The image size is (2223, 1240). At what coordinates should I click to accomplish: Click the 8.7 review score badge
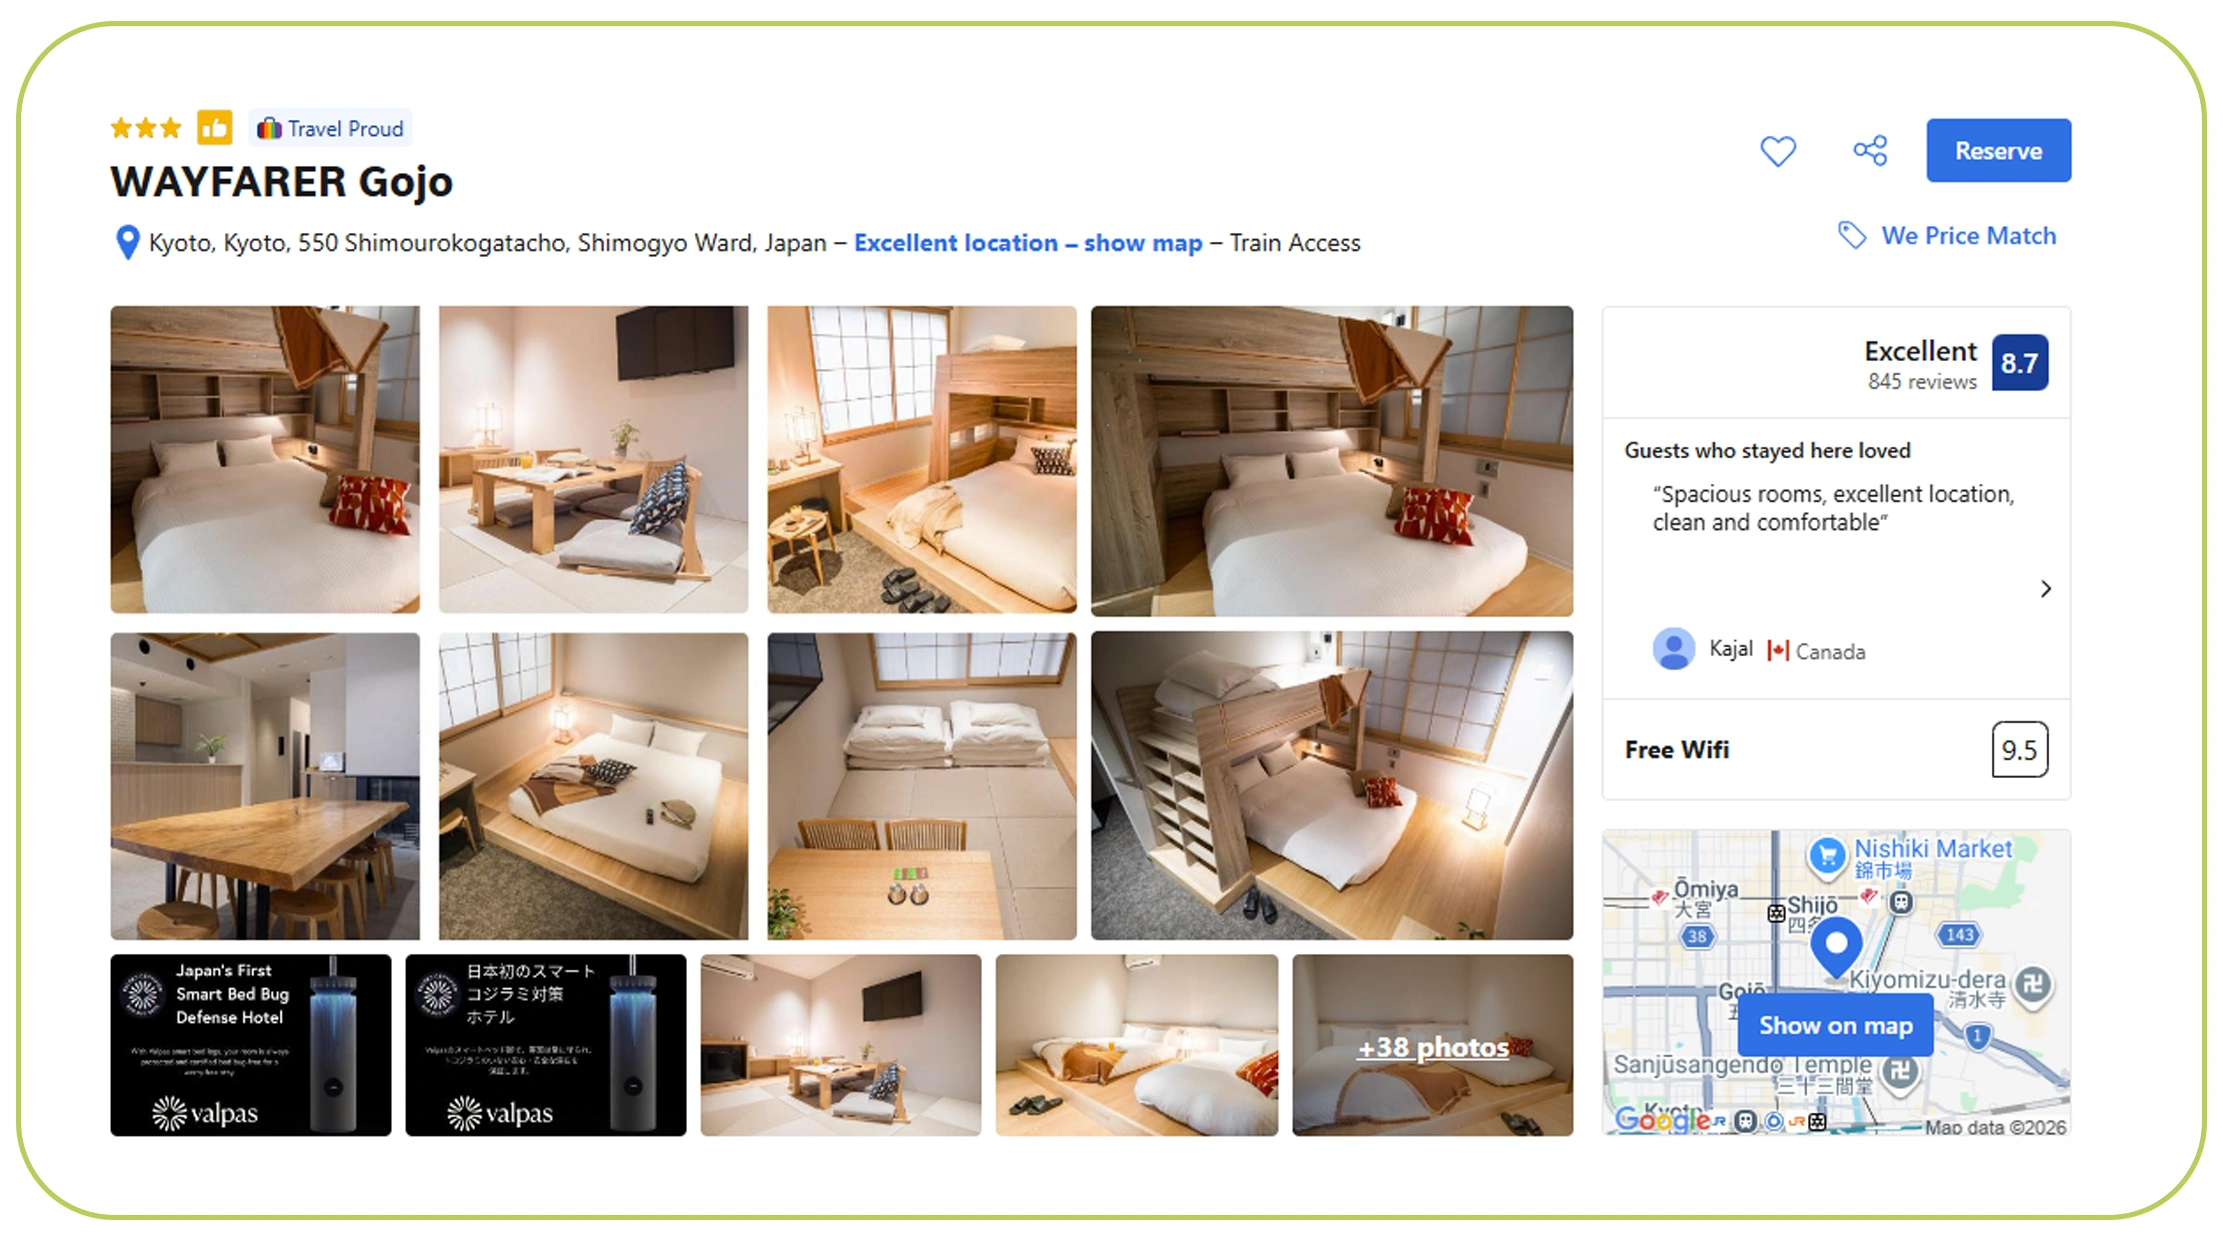(x=2019, y=363)
